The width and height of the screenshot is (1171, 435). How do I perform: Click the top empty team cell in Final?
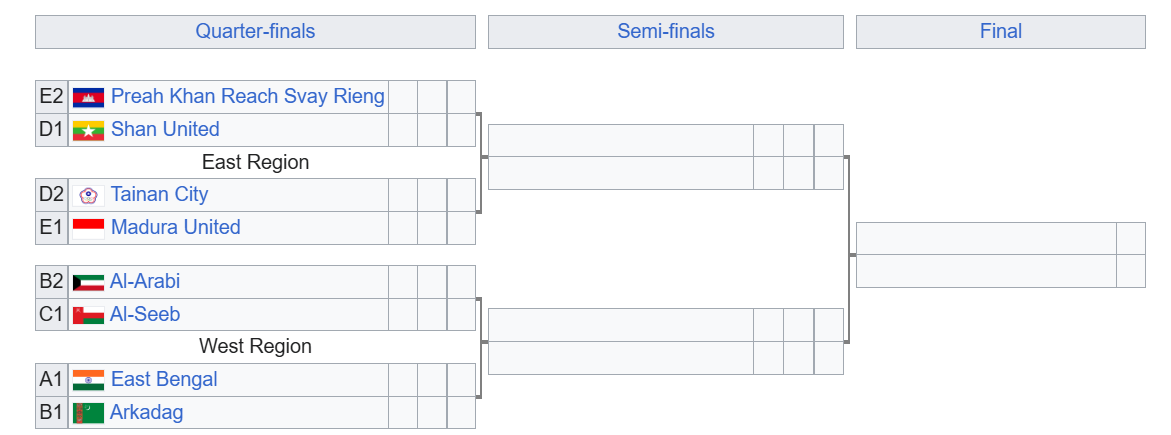tap(986, 238)
